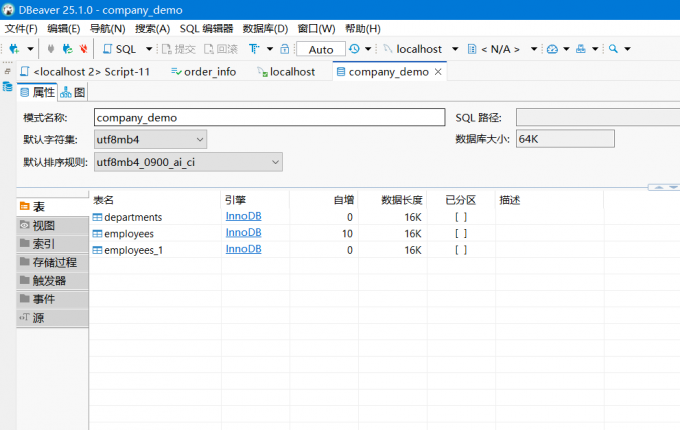The width and height of the screenshot is (680, 430).
Task: Click the search magnifier toolbar icon
Action: (x=613, y=48)
